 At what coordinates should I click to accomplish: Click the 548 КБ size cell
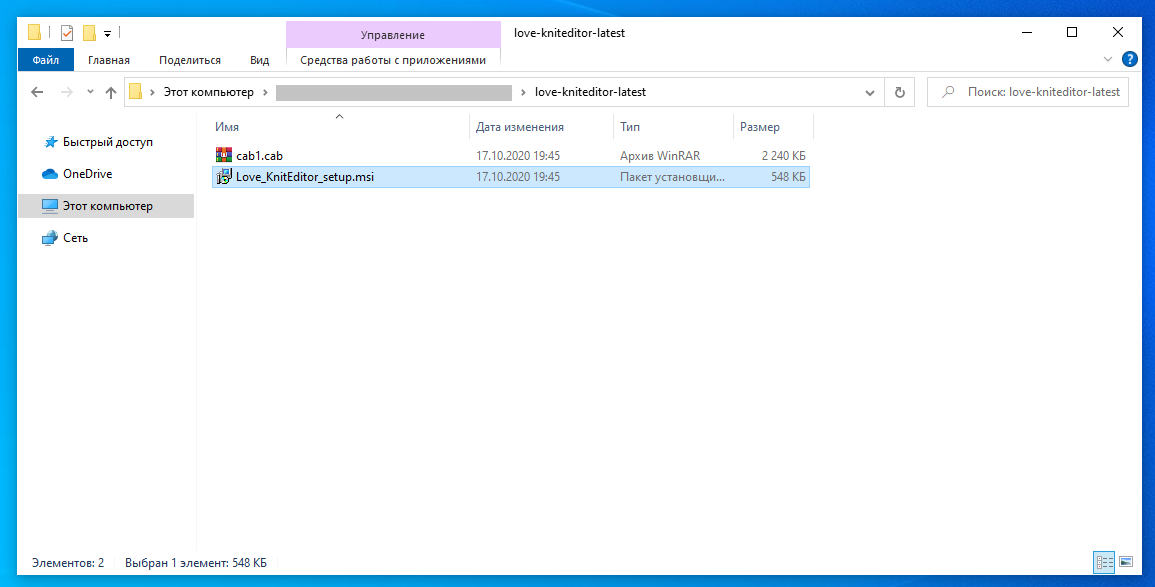pyautogui.click(x=788, y=177)
